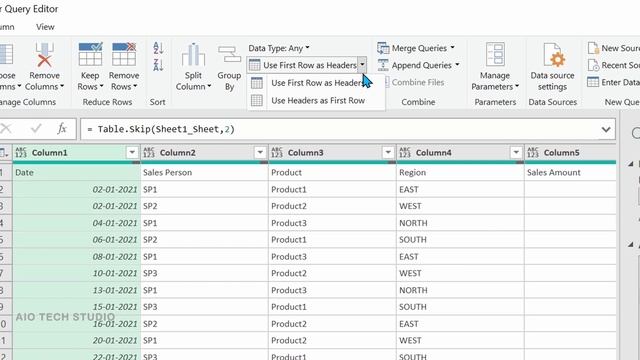Open the Remove Columns dropdown label
The width and height of the screenshot is (640, 360).
pyautogui.click(x=44, y=81)
